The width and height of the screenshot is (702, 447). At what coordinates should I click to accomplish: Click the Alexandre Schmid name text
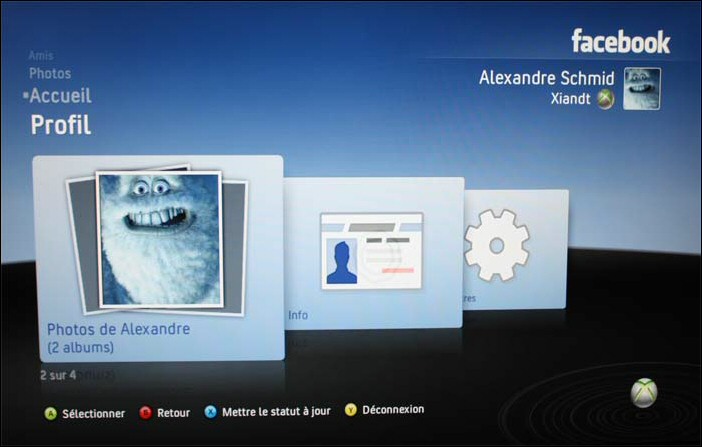[x=547, y=78]
